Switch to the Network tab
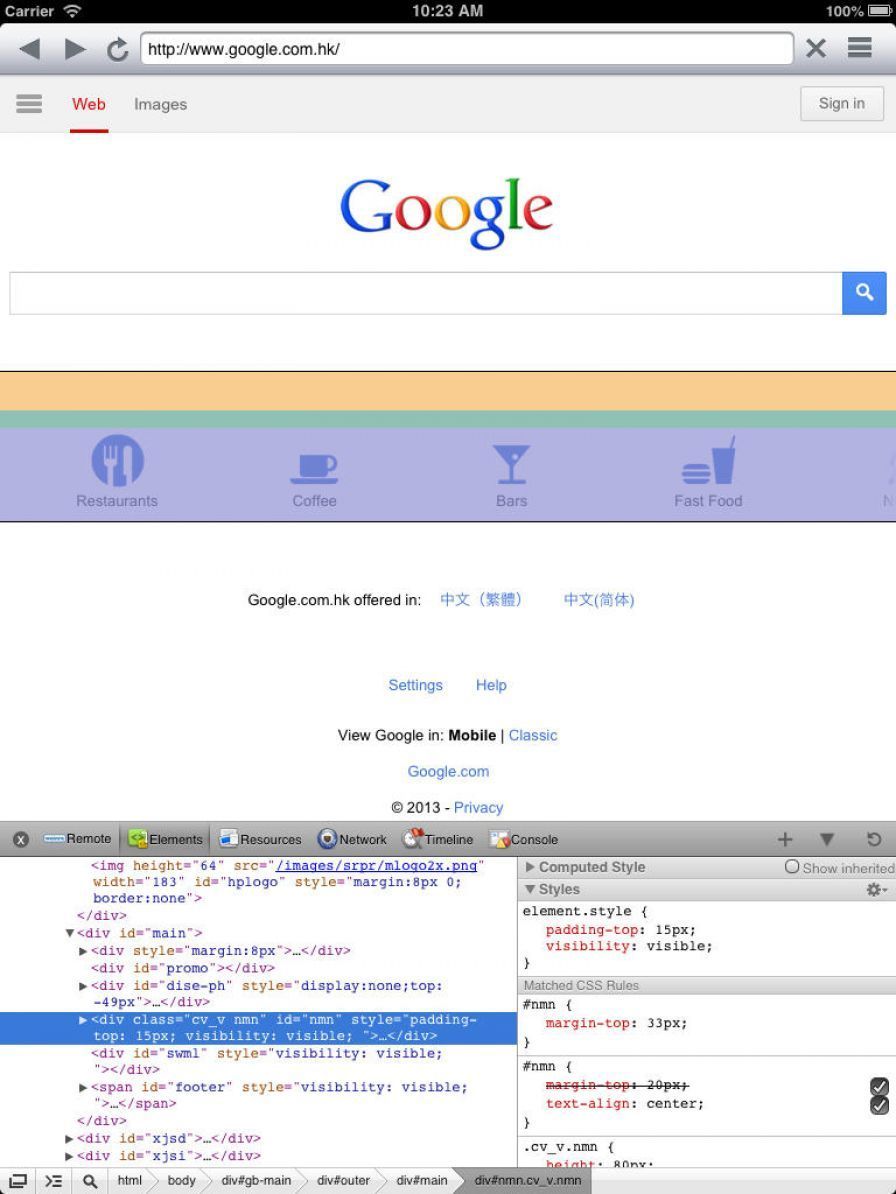This screenshot has height=1194, width=896. point(352,839)
